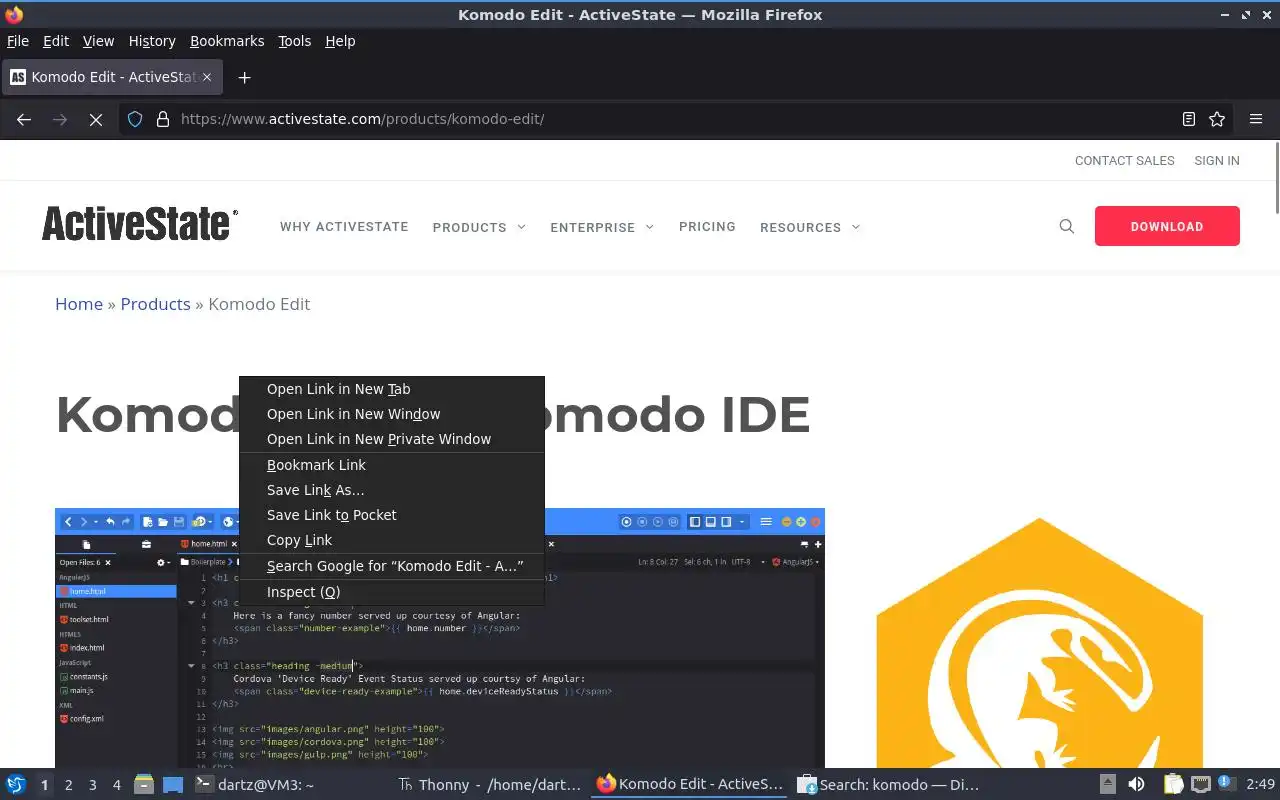Viewport: 1280px width, 800px height.
Task: Switch to workspace 2 in taskbar
Action: click(68, 785)
